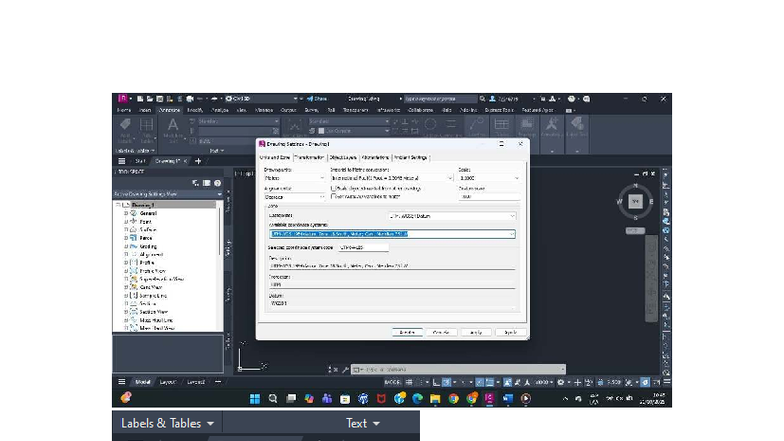Click the selected coordinate system code field
Screen dimensions: 784x441
pos(363,247)
